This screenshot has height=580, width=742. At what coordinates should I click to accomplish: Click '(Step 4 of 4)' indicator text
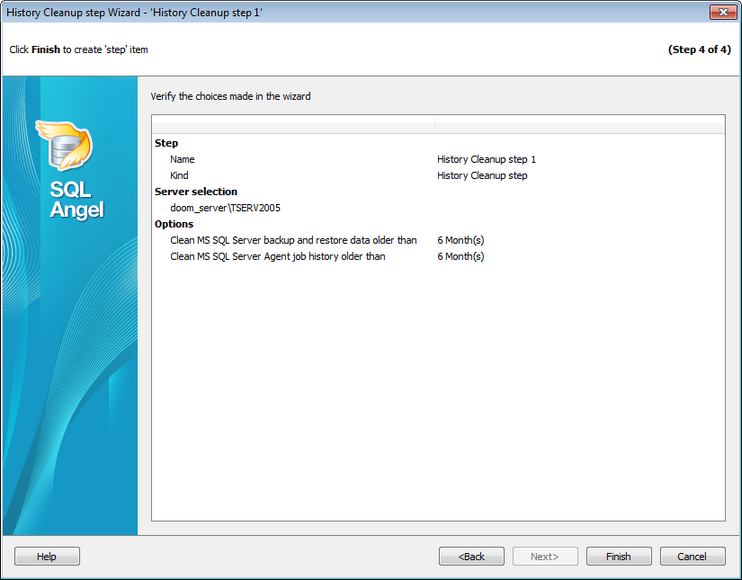pos(699,50)
